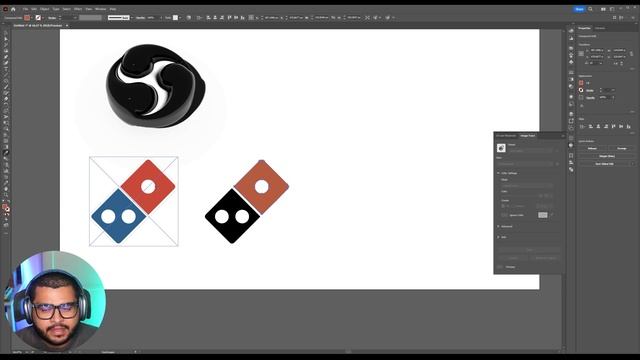Select the black traced domino tile on canvas
The image size is (640, 360).
pyautogui.click(x=232, y=216)
